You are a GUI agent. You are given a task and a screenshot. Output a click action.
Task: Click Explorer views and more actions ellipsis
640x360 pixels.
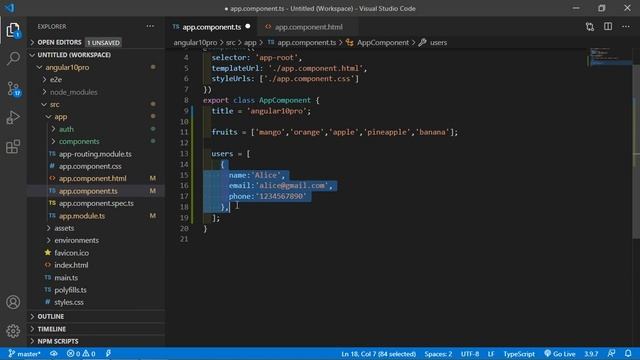(x=150, y=27)
